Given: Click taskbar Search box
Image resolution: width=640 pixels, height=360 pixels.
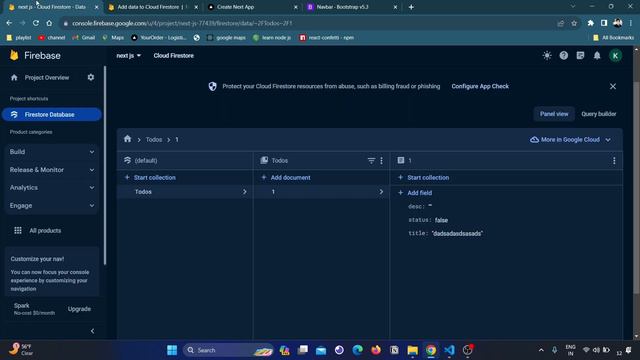Looking at the screenshot, I should point(228,350).
